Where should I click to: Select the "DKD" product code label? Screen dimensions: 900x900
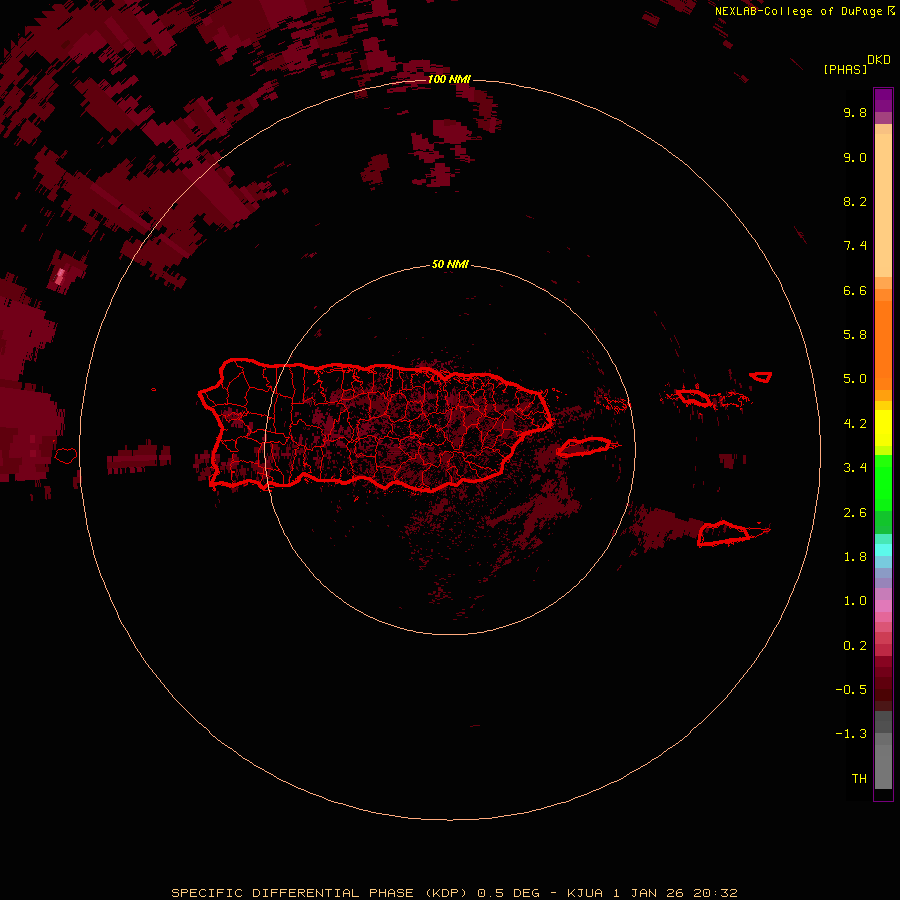879,60
